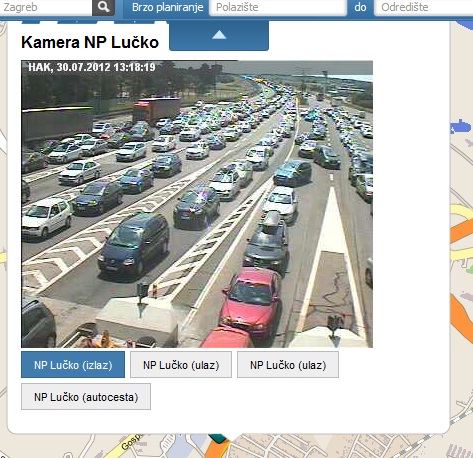The image size is (473, 458).
Task: Click the HAK timestamp on camera feed
Action: [92, 67]
